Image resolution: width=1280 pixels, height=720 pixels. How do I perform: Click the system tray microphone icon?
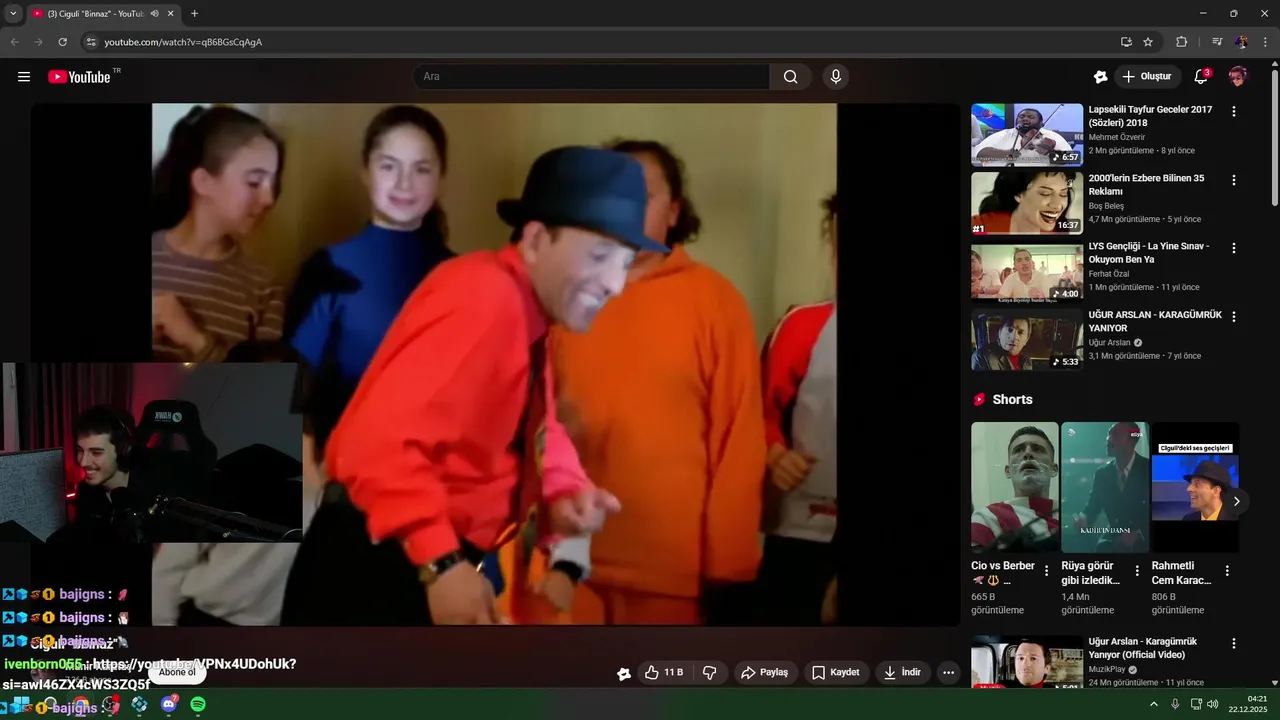point(1175,704)
